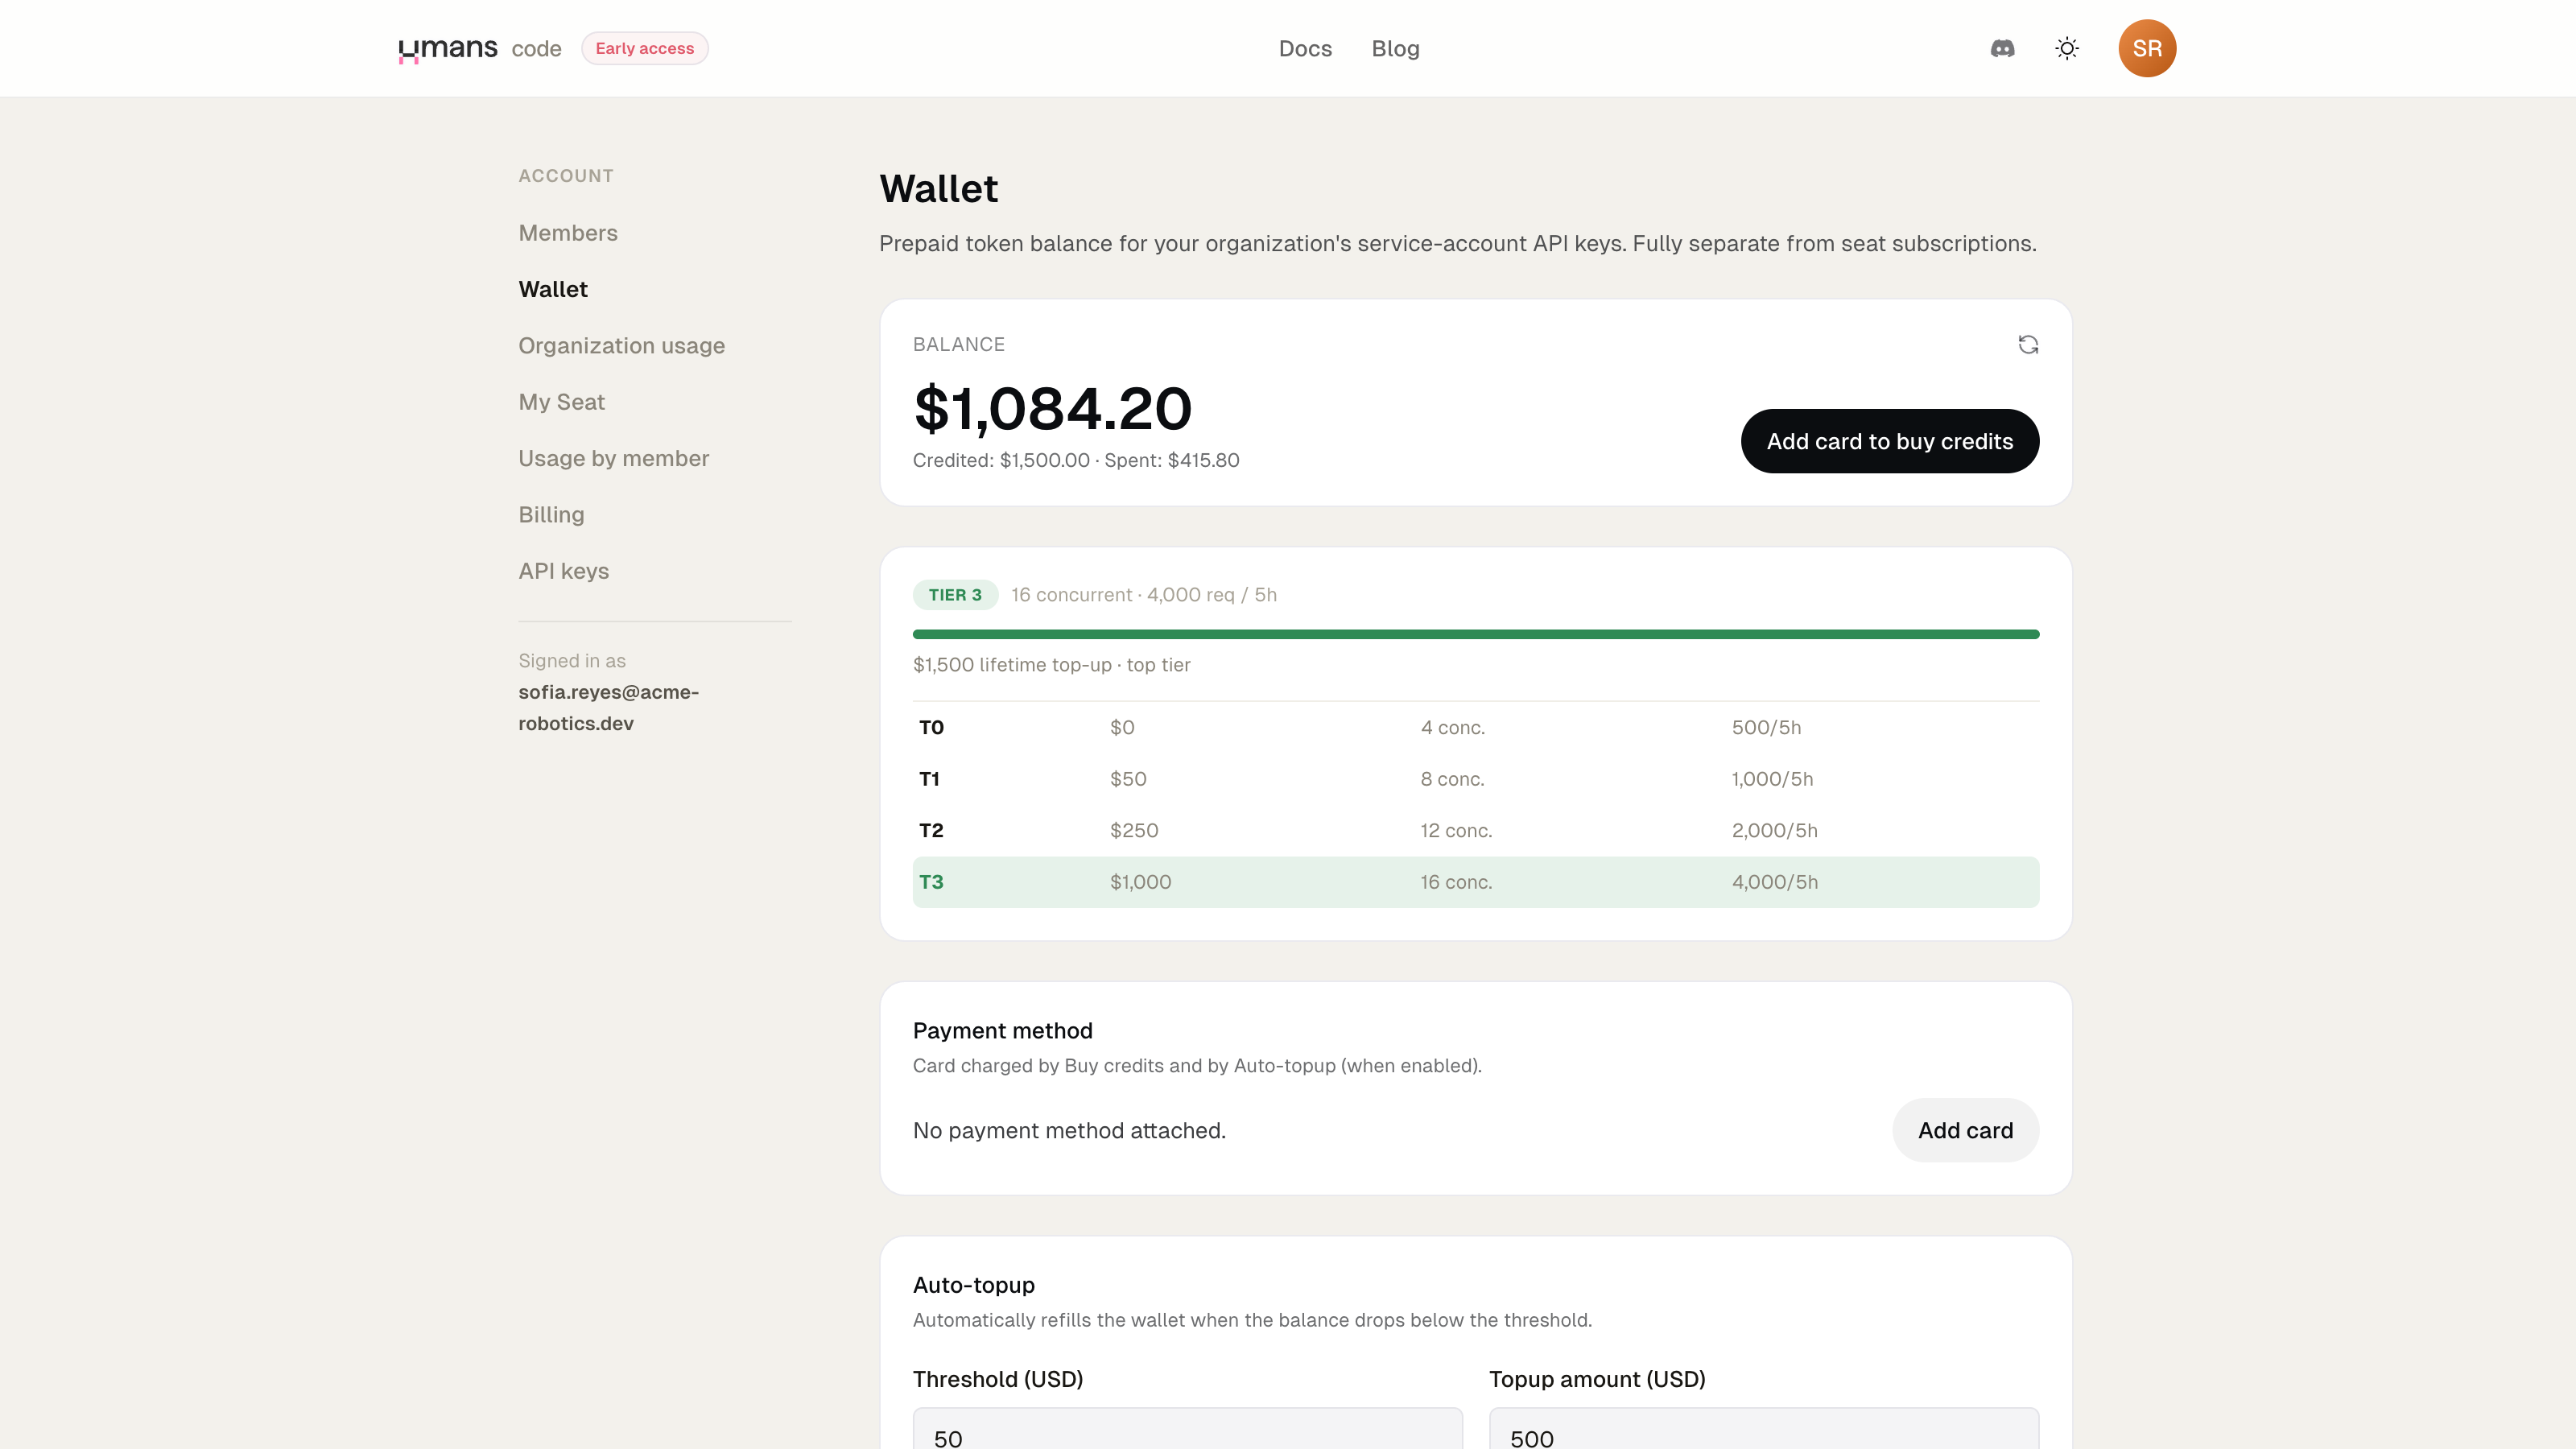Viewport: 2576px width, 1449px height.
Task: Open the Blog page
Action: click(x=1395, y=48)
